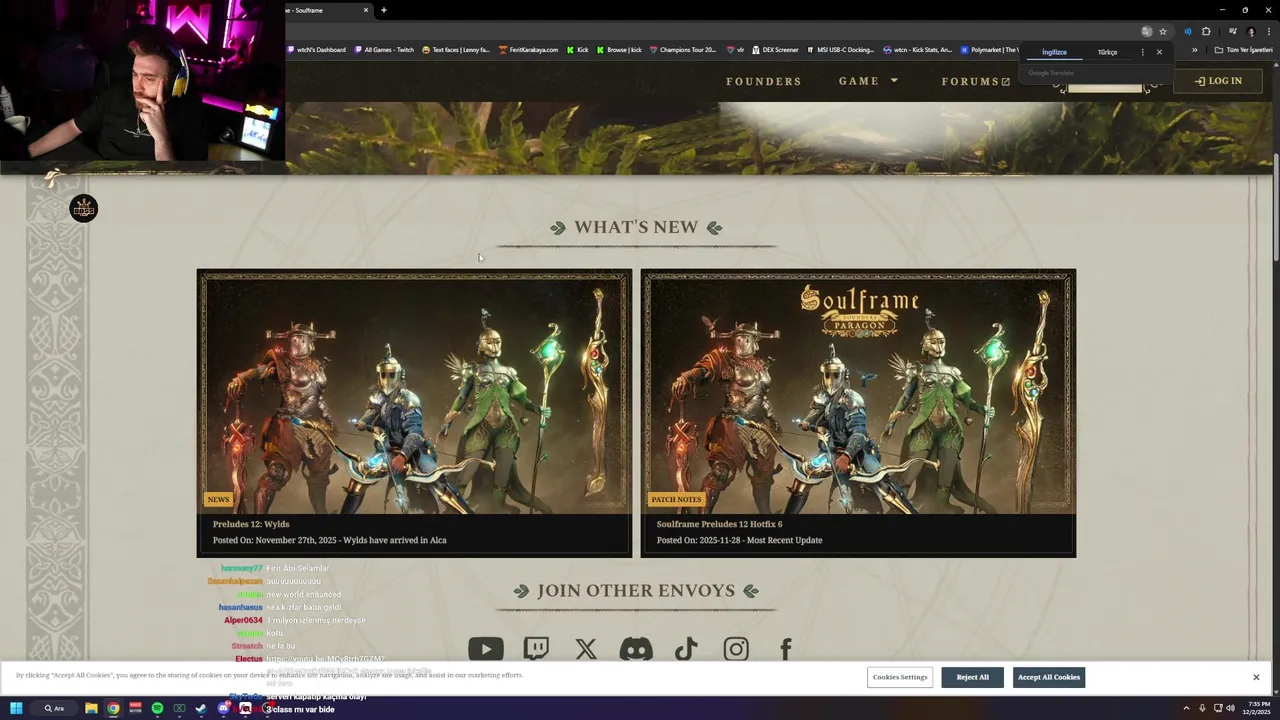Click the Reject All cookies button
This screenshot has height=720, width=1280.
(972, 677)
